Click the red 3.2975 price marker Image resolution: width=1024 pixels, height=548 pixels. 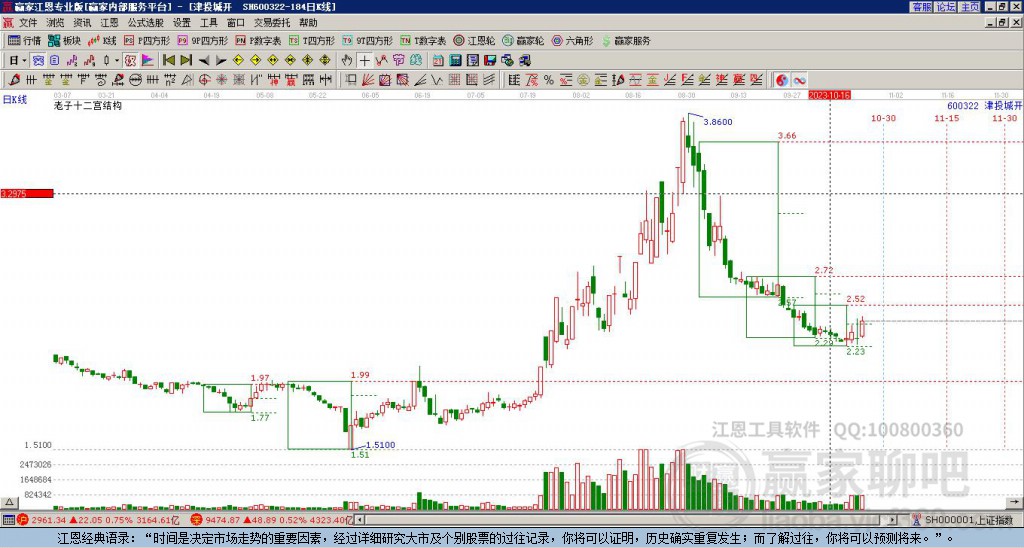click(27, 194)
